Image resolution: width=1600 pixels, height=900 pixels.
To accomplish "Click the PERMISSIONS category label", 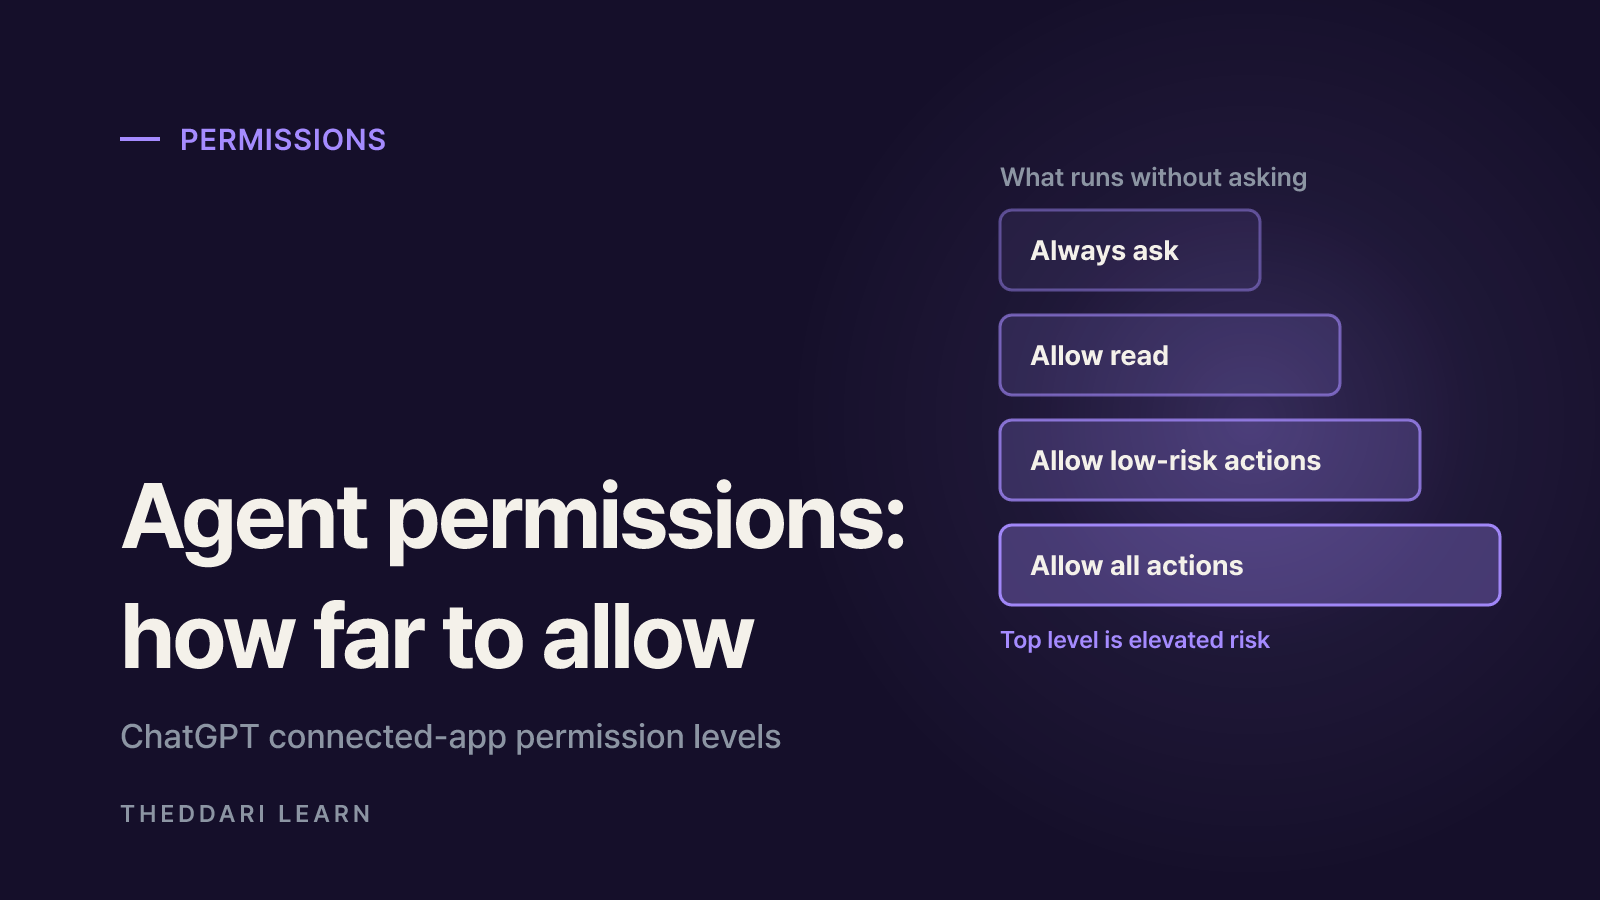I will click(x=283, y=140).
